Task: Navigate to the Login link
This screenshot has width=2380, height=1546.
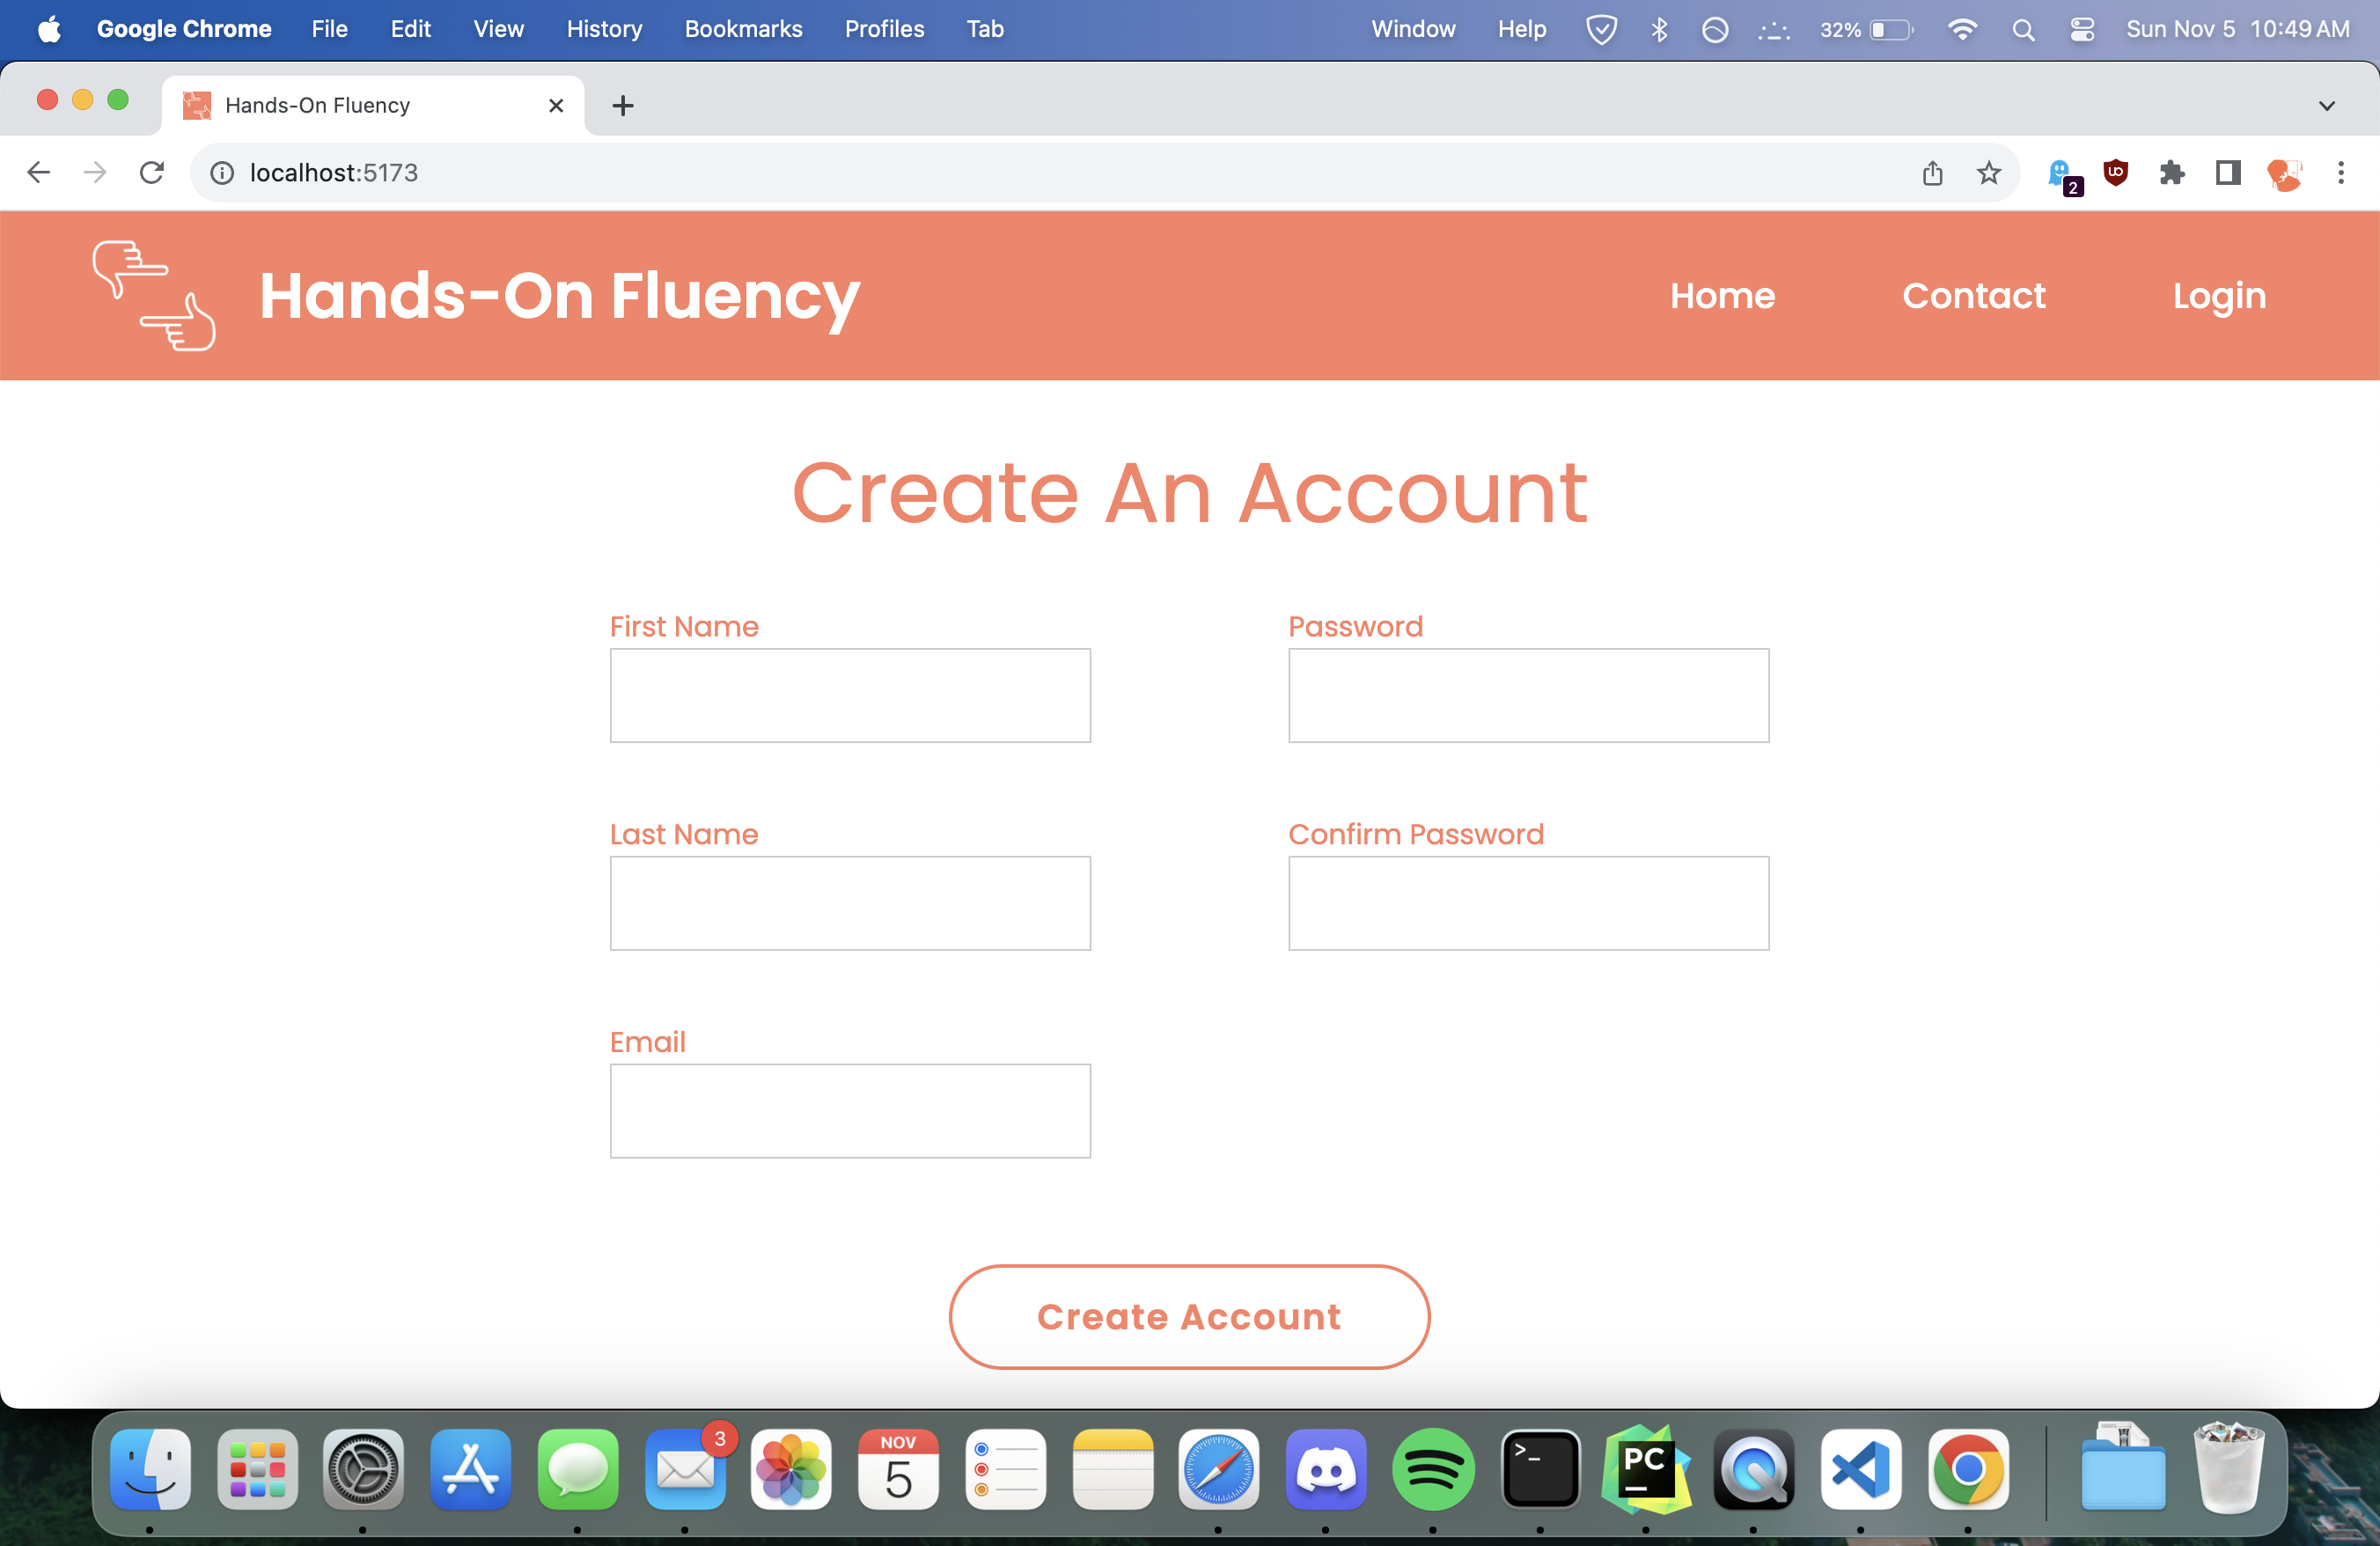Action: click(2218, 295)
